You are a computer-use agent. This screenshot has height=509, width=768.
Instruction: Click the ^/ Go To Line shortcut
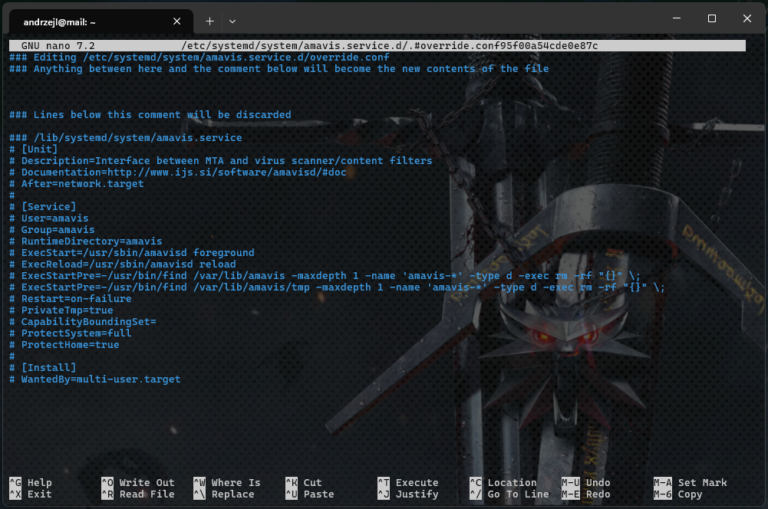(x=509, y=494)
